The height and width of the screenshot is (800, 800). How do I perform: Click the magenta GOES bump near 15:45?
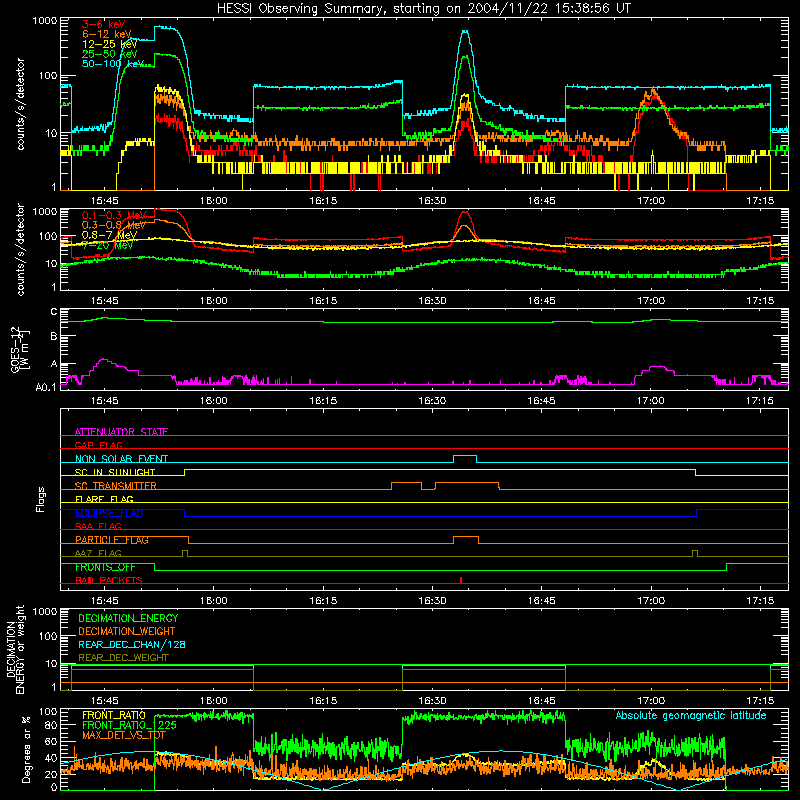pos(105,360)
